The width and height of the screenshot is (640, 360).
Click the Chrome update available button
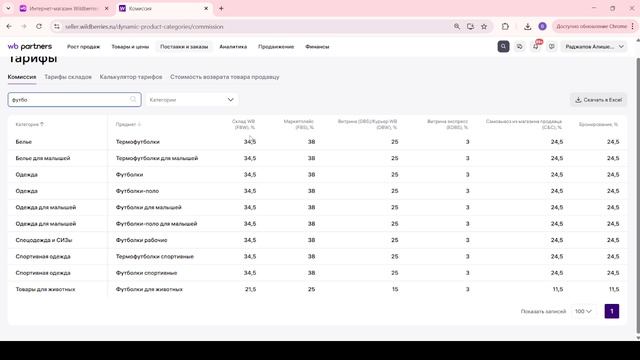click(x=591, y=26)
